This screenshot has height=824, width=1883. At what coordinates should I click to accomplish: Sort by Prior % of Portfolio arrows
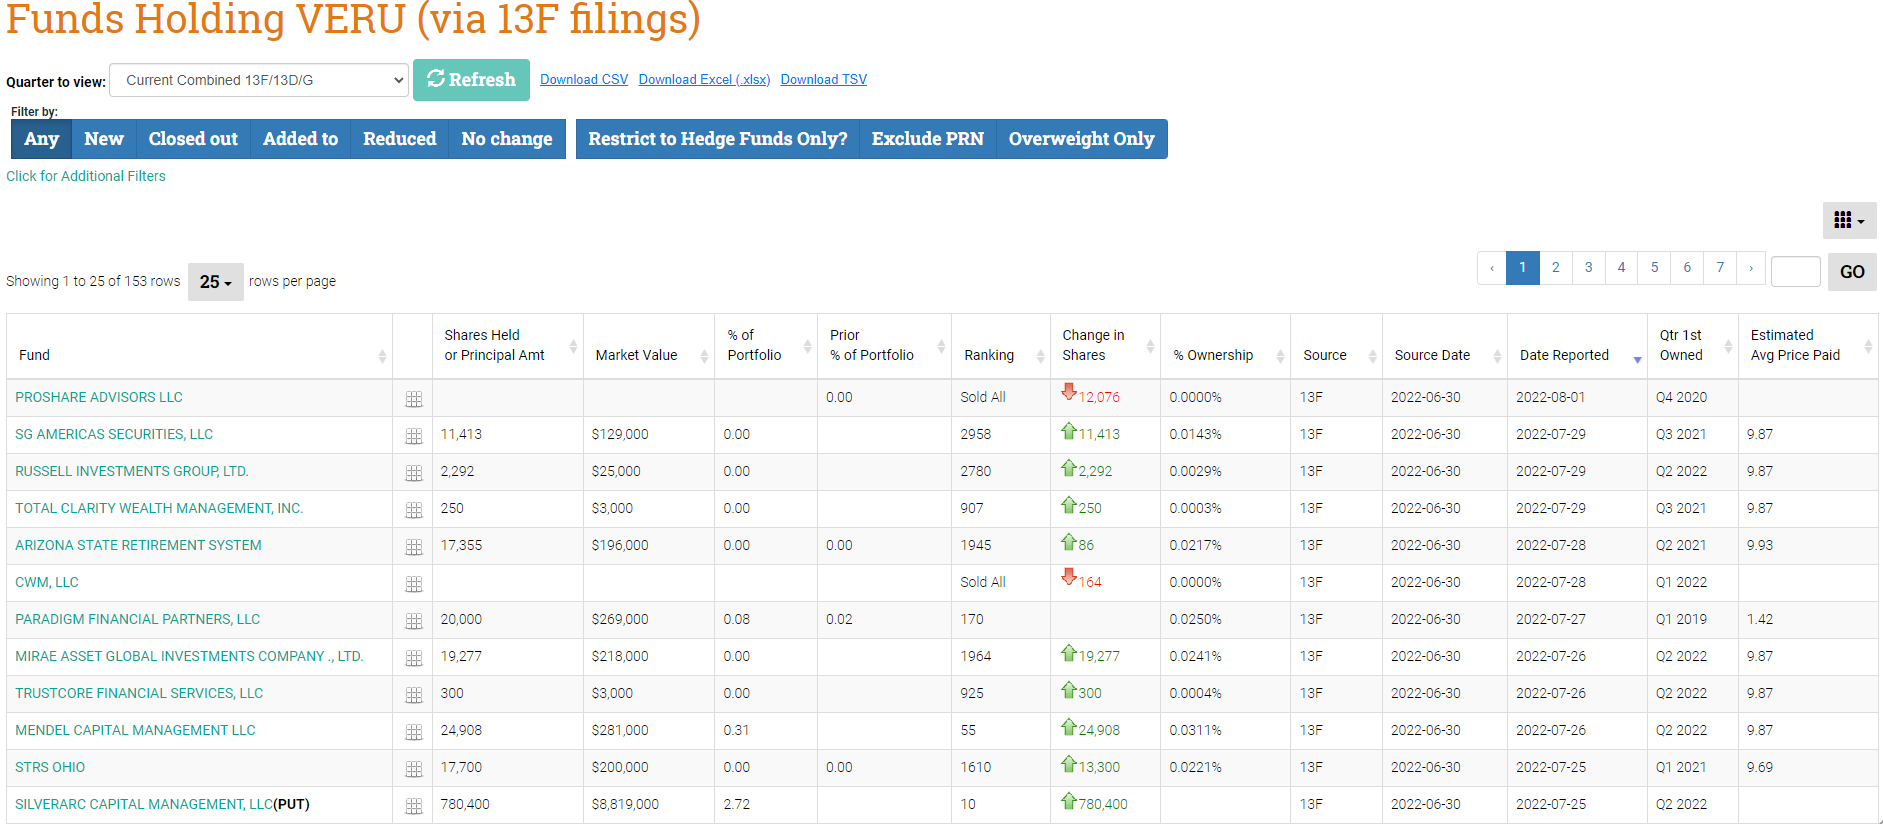point(941,346)
